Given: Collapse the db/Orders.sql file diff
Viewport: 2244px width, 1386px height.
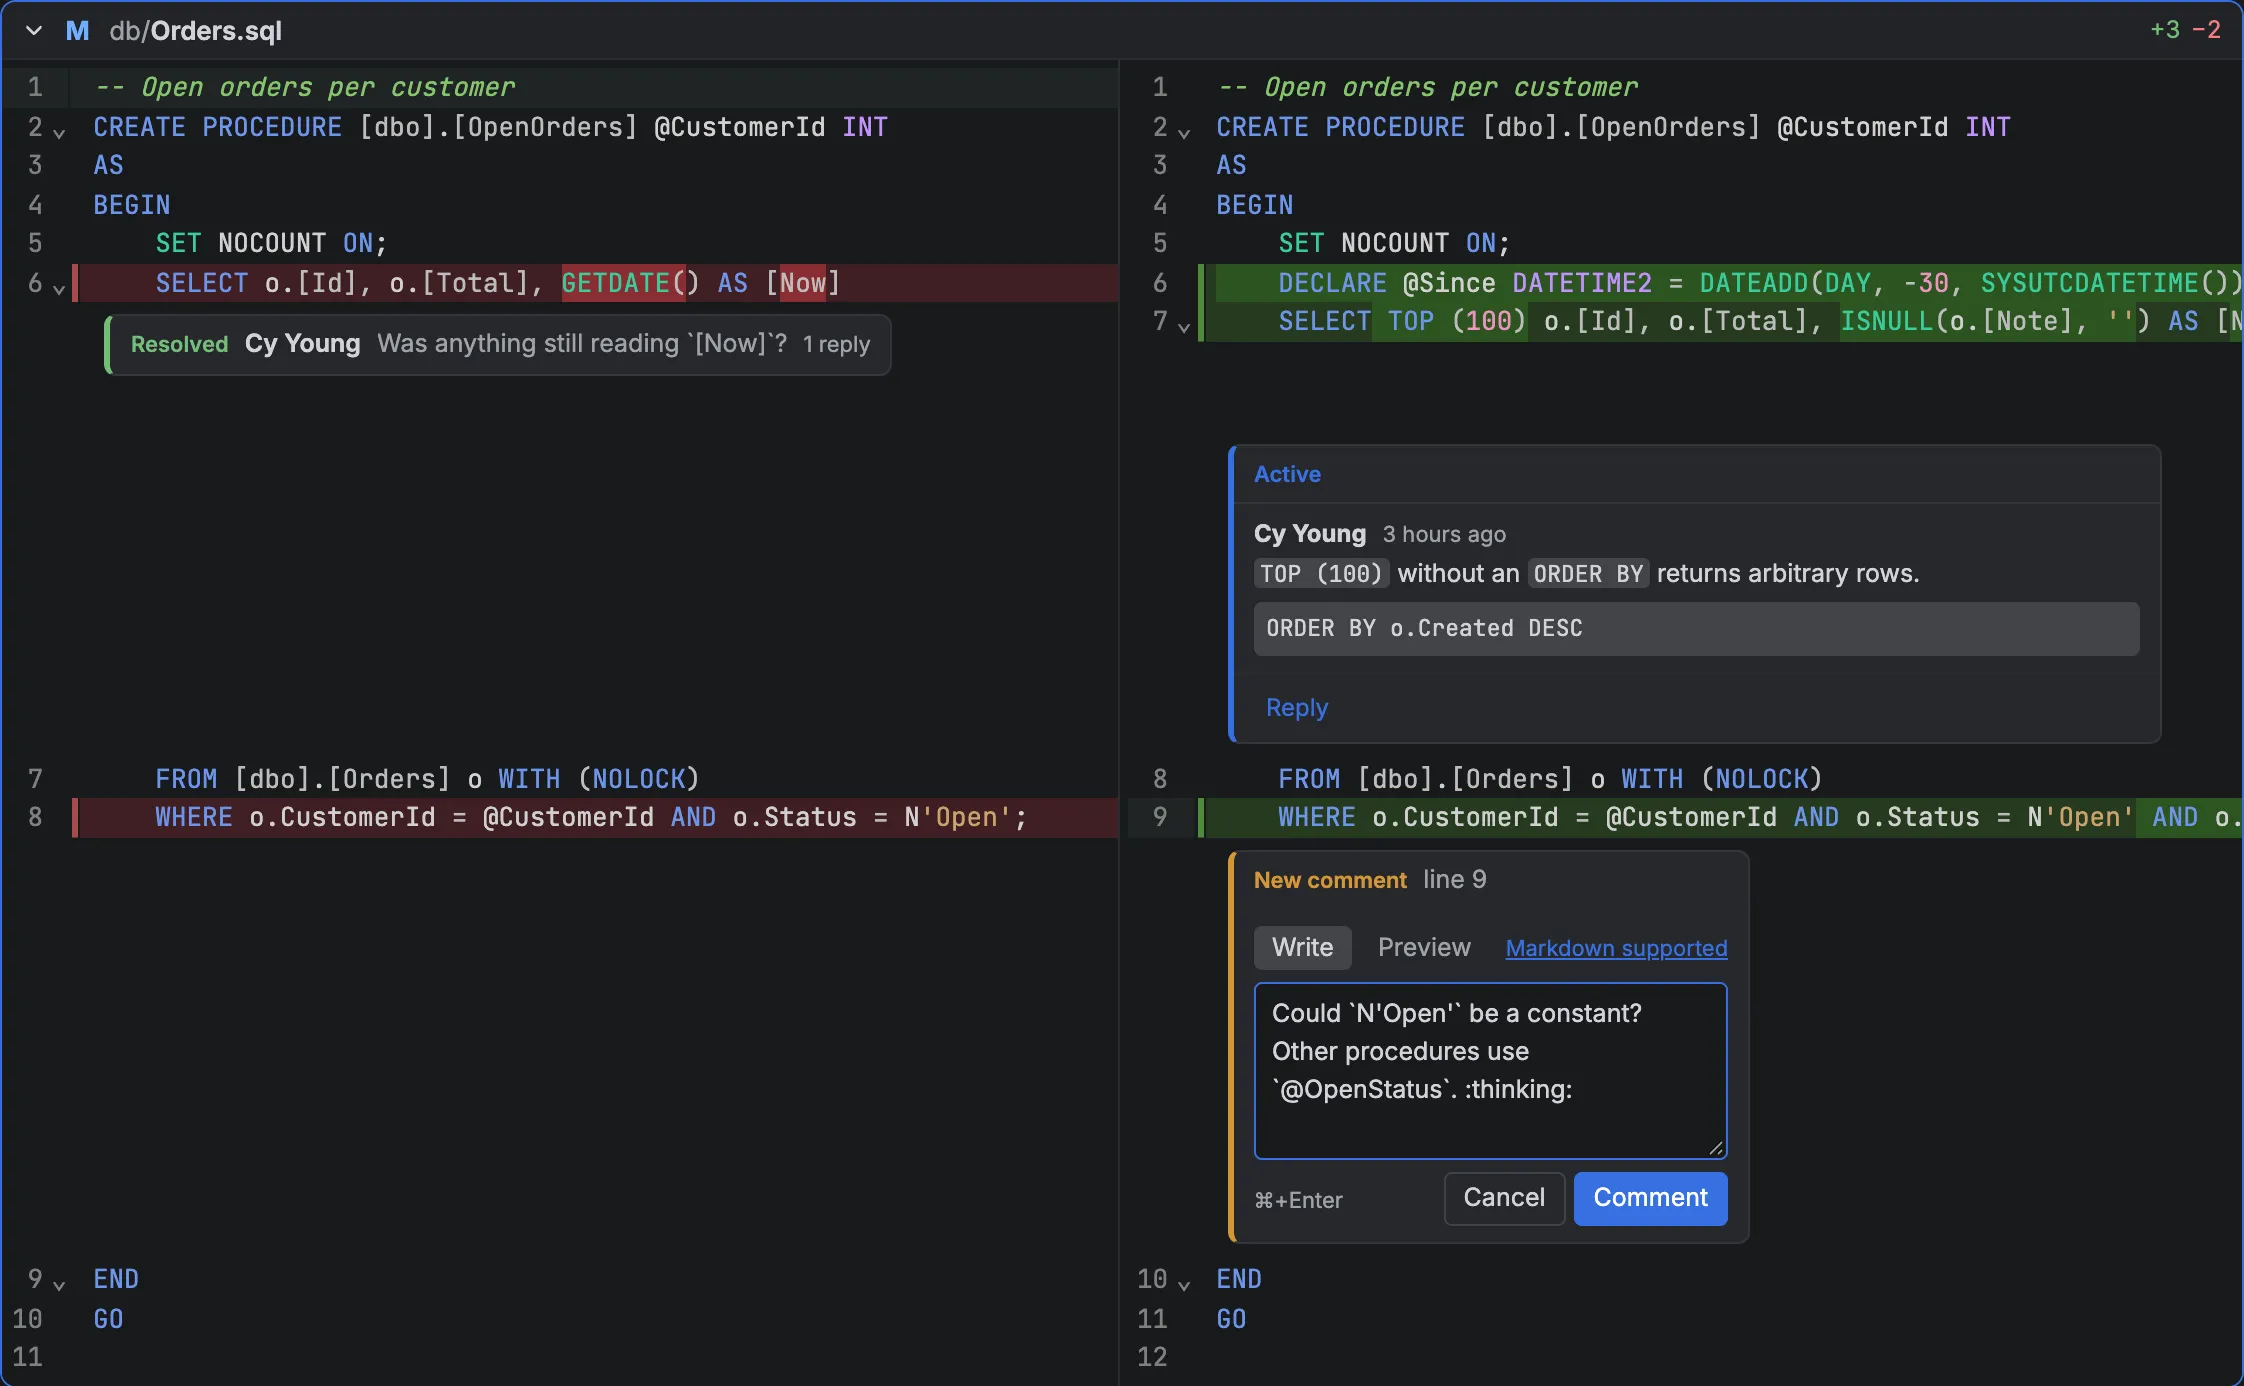Looking at the screenshot, I should (x=34, y=30).
